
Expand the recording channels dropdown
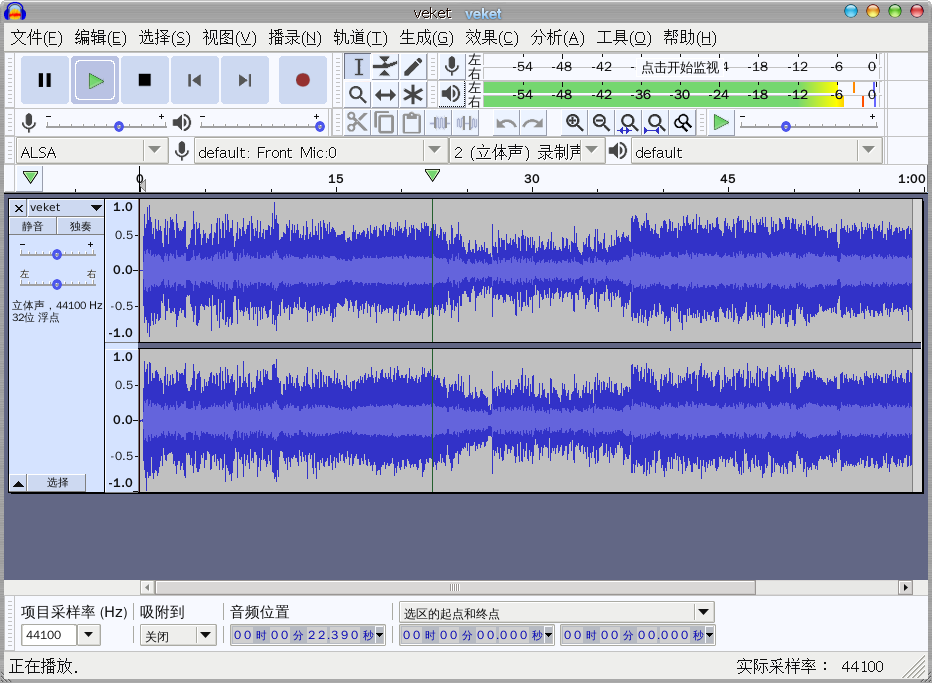point(592,150)
